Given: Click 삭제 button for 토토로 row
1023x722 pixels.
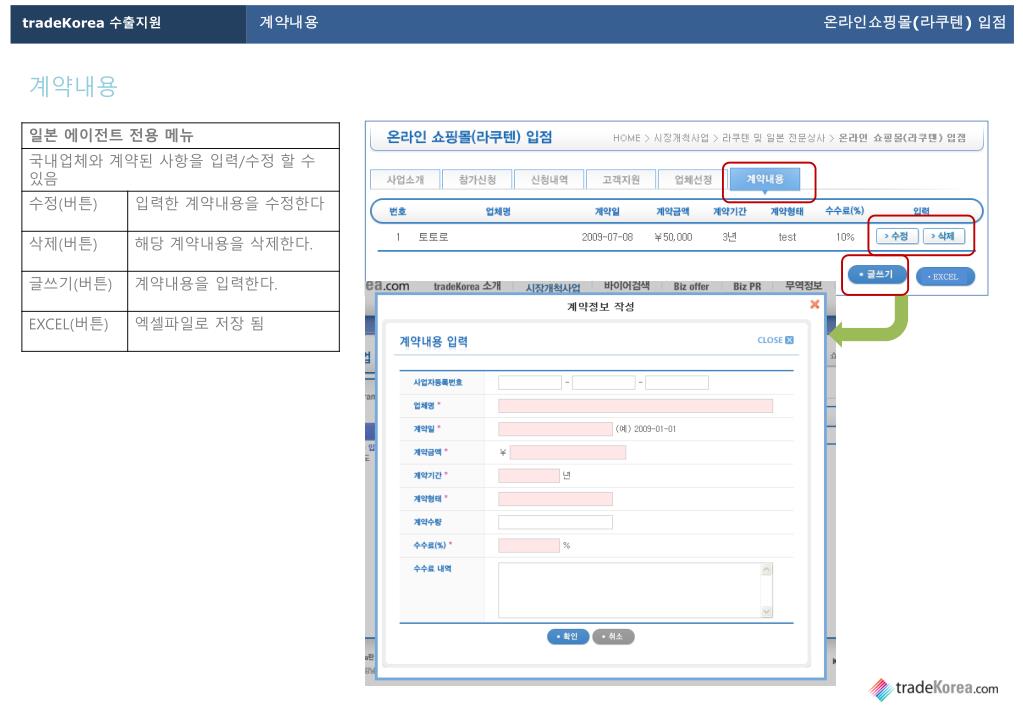Looking at the screenshot, I should 943,236.
